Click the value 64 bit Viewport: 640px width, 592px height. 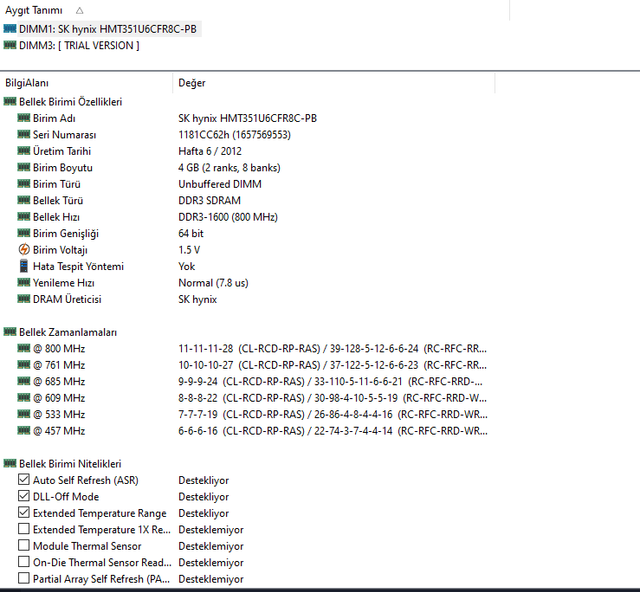coord(191,233)
